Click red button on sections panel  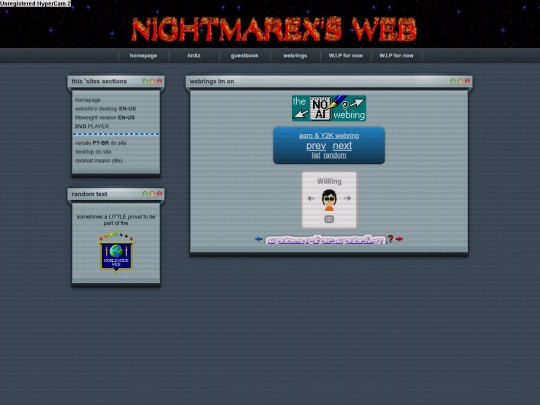coord(159,81)
